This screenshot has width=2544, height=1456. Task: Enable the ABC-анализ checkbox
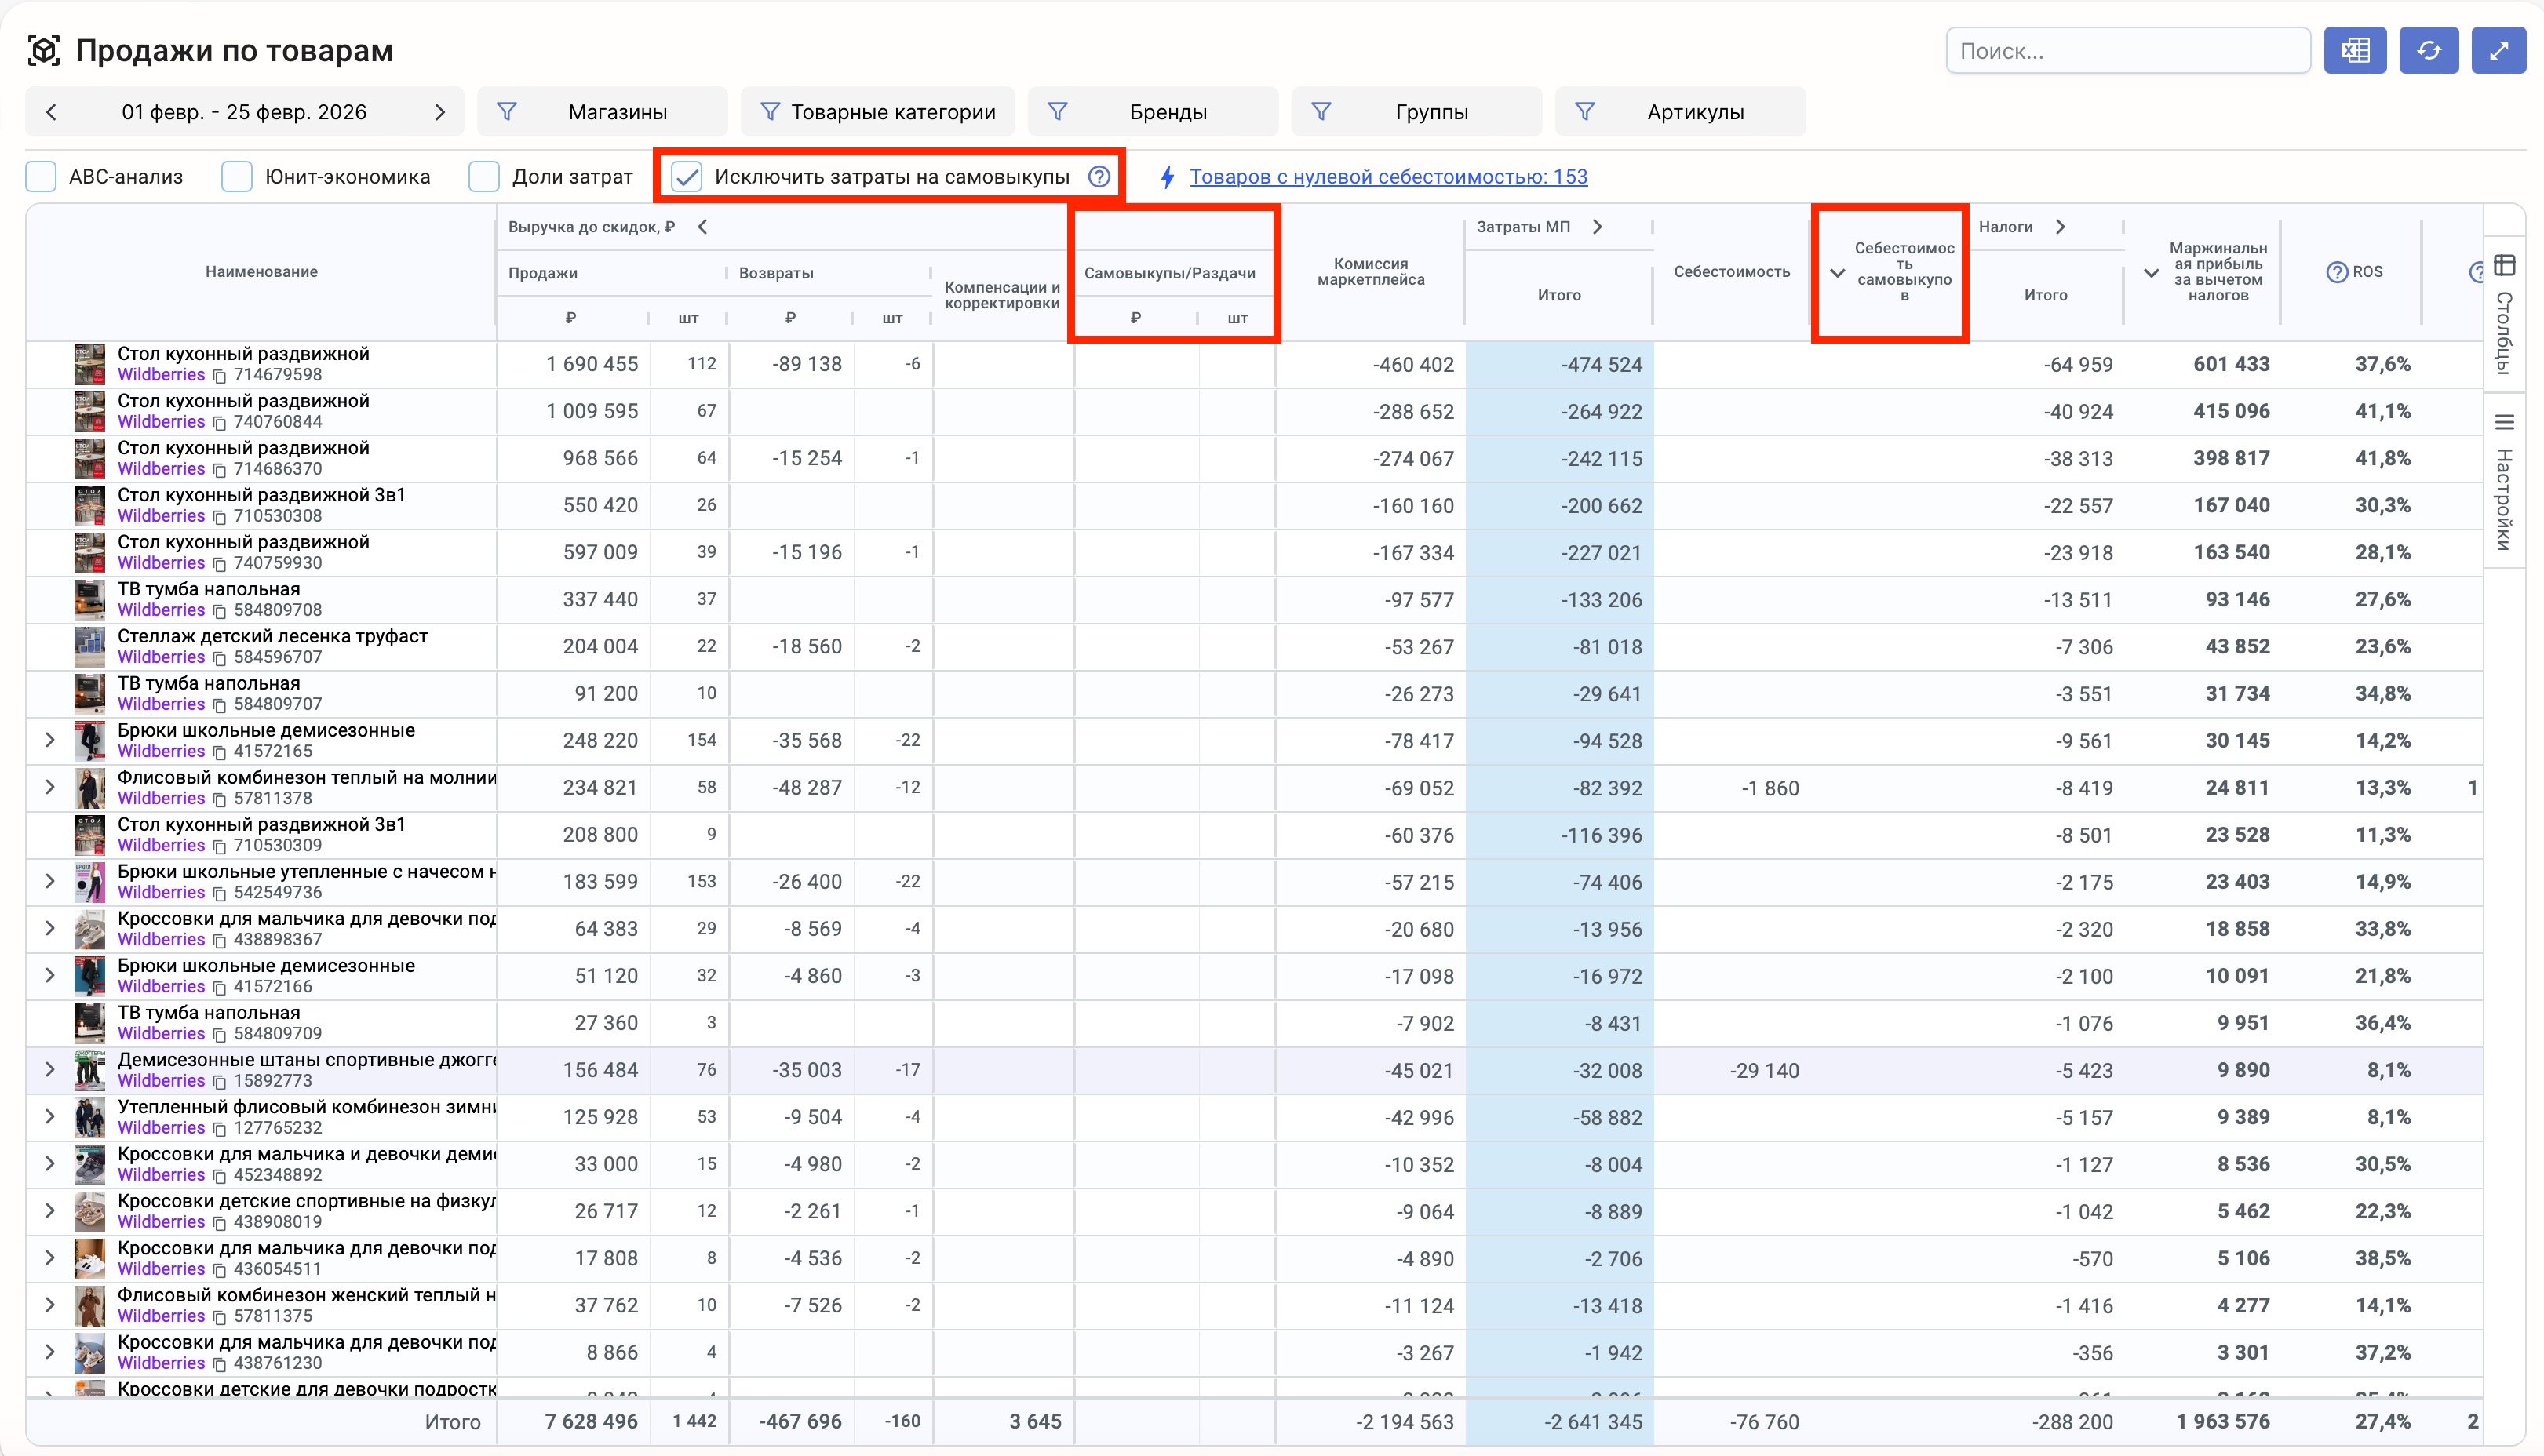[x=41, y=177]
